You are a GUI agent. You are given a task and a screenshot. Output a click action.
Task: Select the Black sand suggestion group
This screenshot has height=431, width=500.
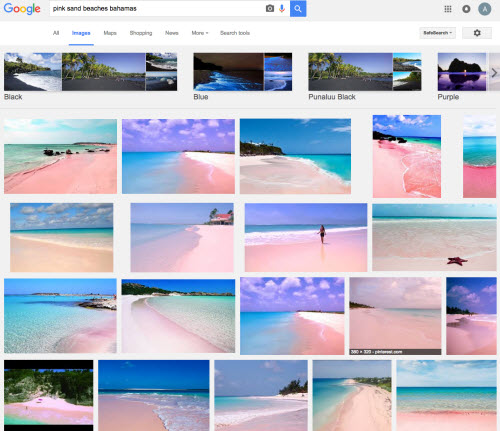tap(90, 77)
